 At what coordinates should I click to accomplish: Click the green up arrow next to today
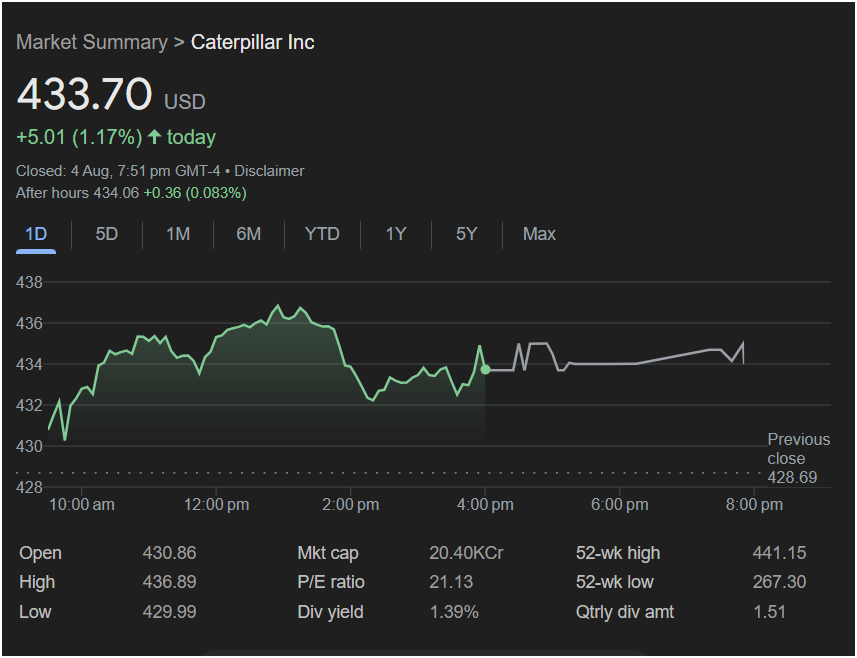coord(155,137)
